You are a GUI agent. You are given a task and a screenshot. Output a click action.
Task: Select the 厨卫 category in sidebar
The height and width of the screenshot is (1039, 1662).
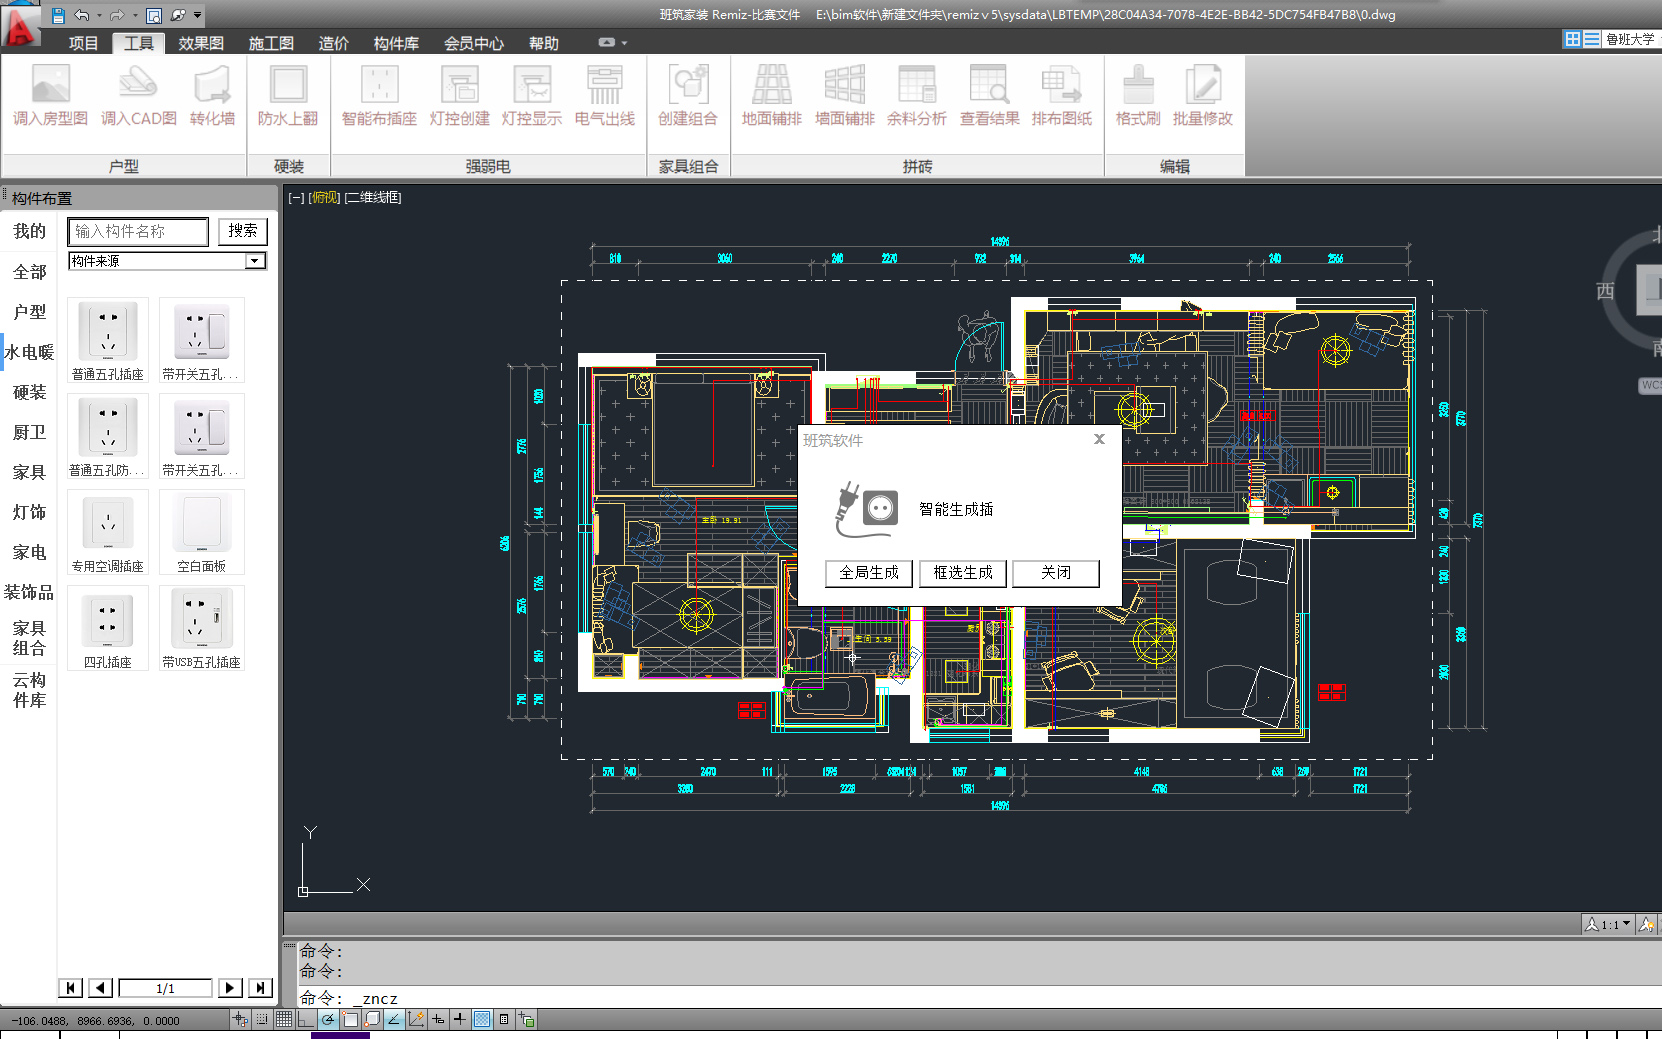29,432
